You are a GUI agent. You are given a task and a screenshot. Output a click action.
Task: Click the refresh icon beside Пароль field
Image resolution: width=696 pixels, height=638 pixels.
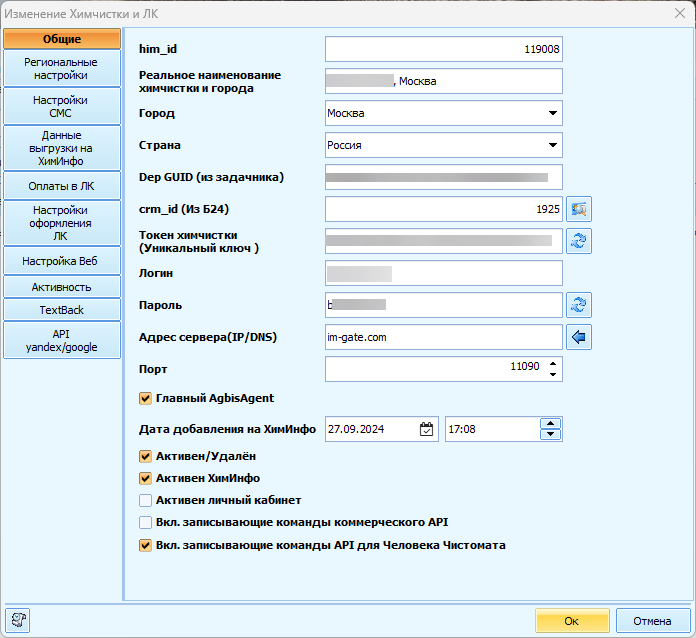[x=579, y=305]
